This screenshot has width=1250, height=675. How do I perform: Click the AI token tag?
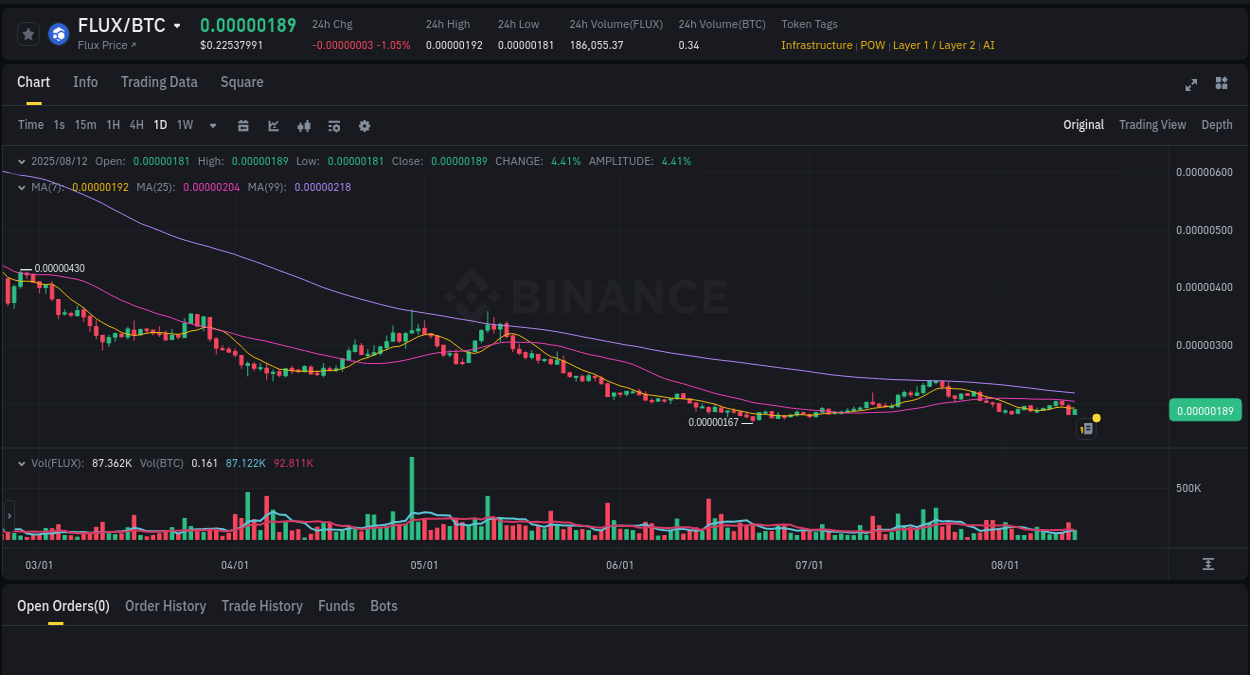(988, 45)
